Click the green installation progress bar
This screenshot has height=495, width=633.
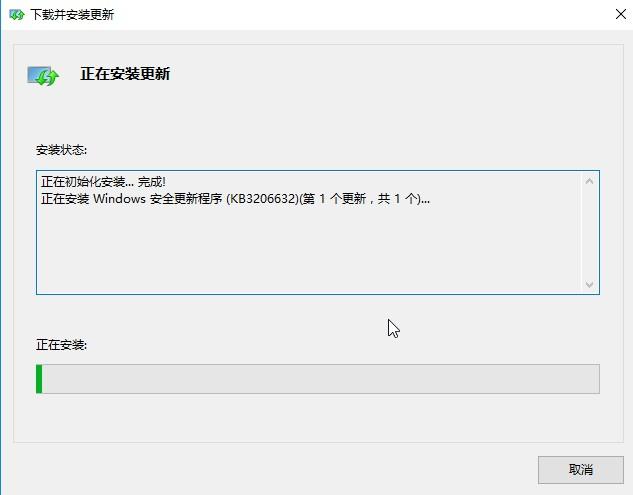click(x=318, y=379)
